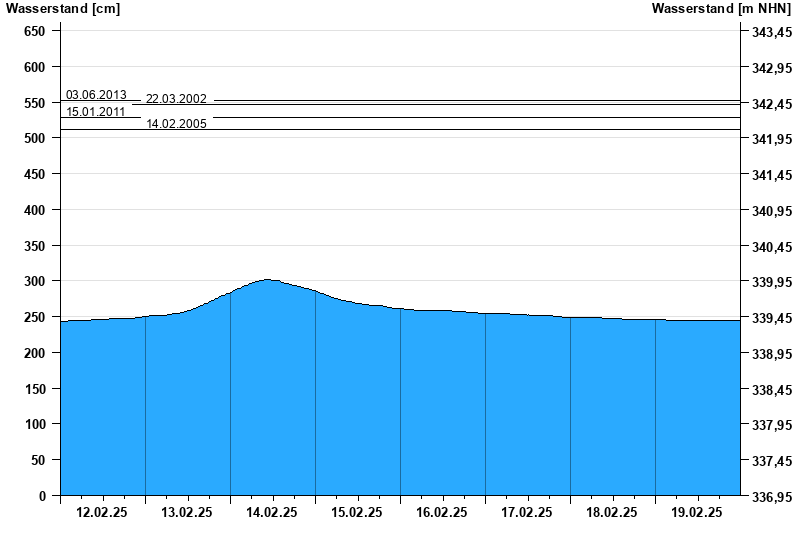Click the 03.06.2013 flood mark label
This screenshot has width=800, height=550.
(x=96, y=95)
